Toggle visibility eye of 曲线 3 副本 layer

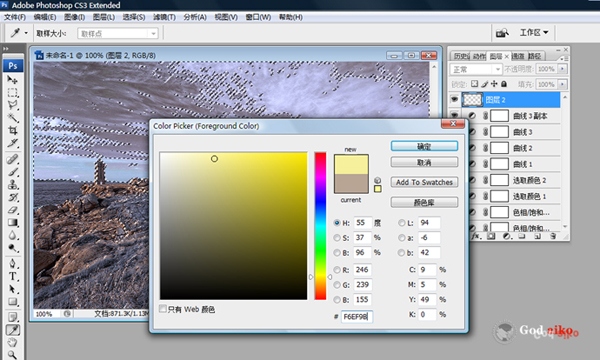point(454,115)
